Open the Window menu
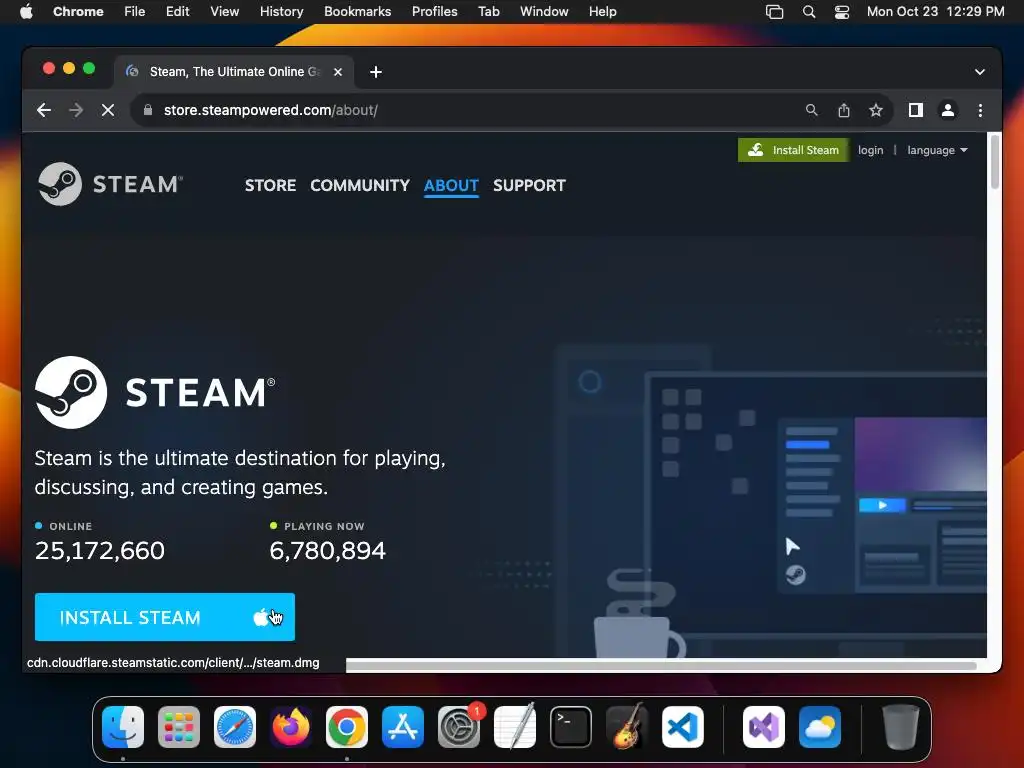This screenshot has width=1024, height=768. click(544, 12)
